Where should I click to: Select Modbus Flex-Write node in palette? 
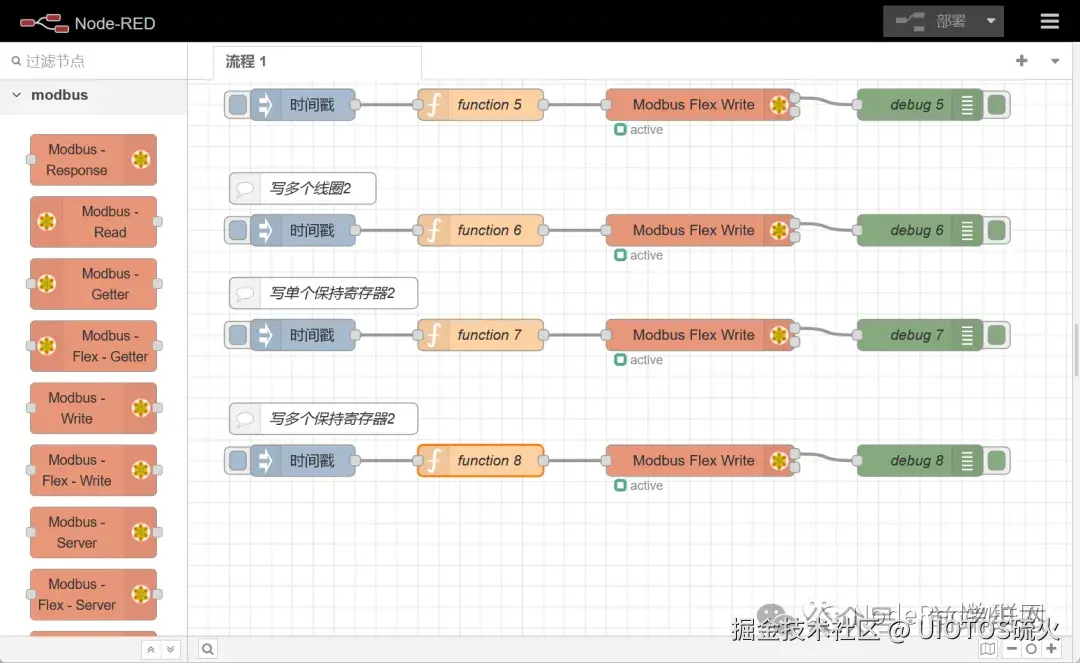click(93, 470)
